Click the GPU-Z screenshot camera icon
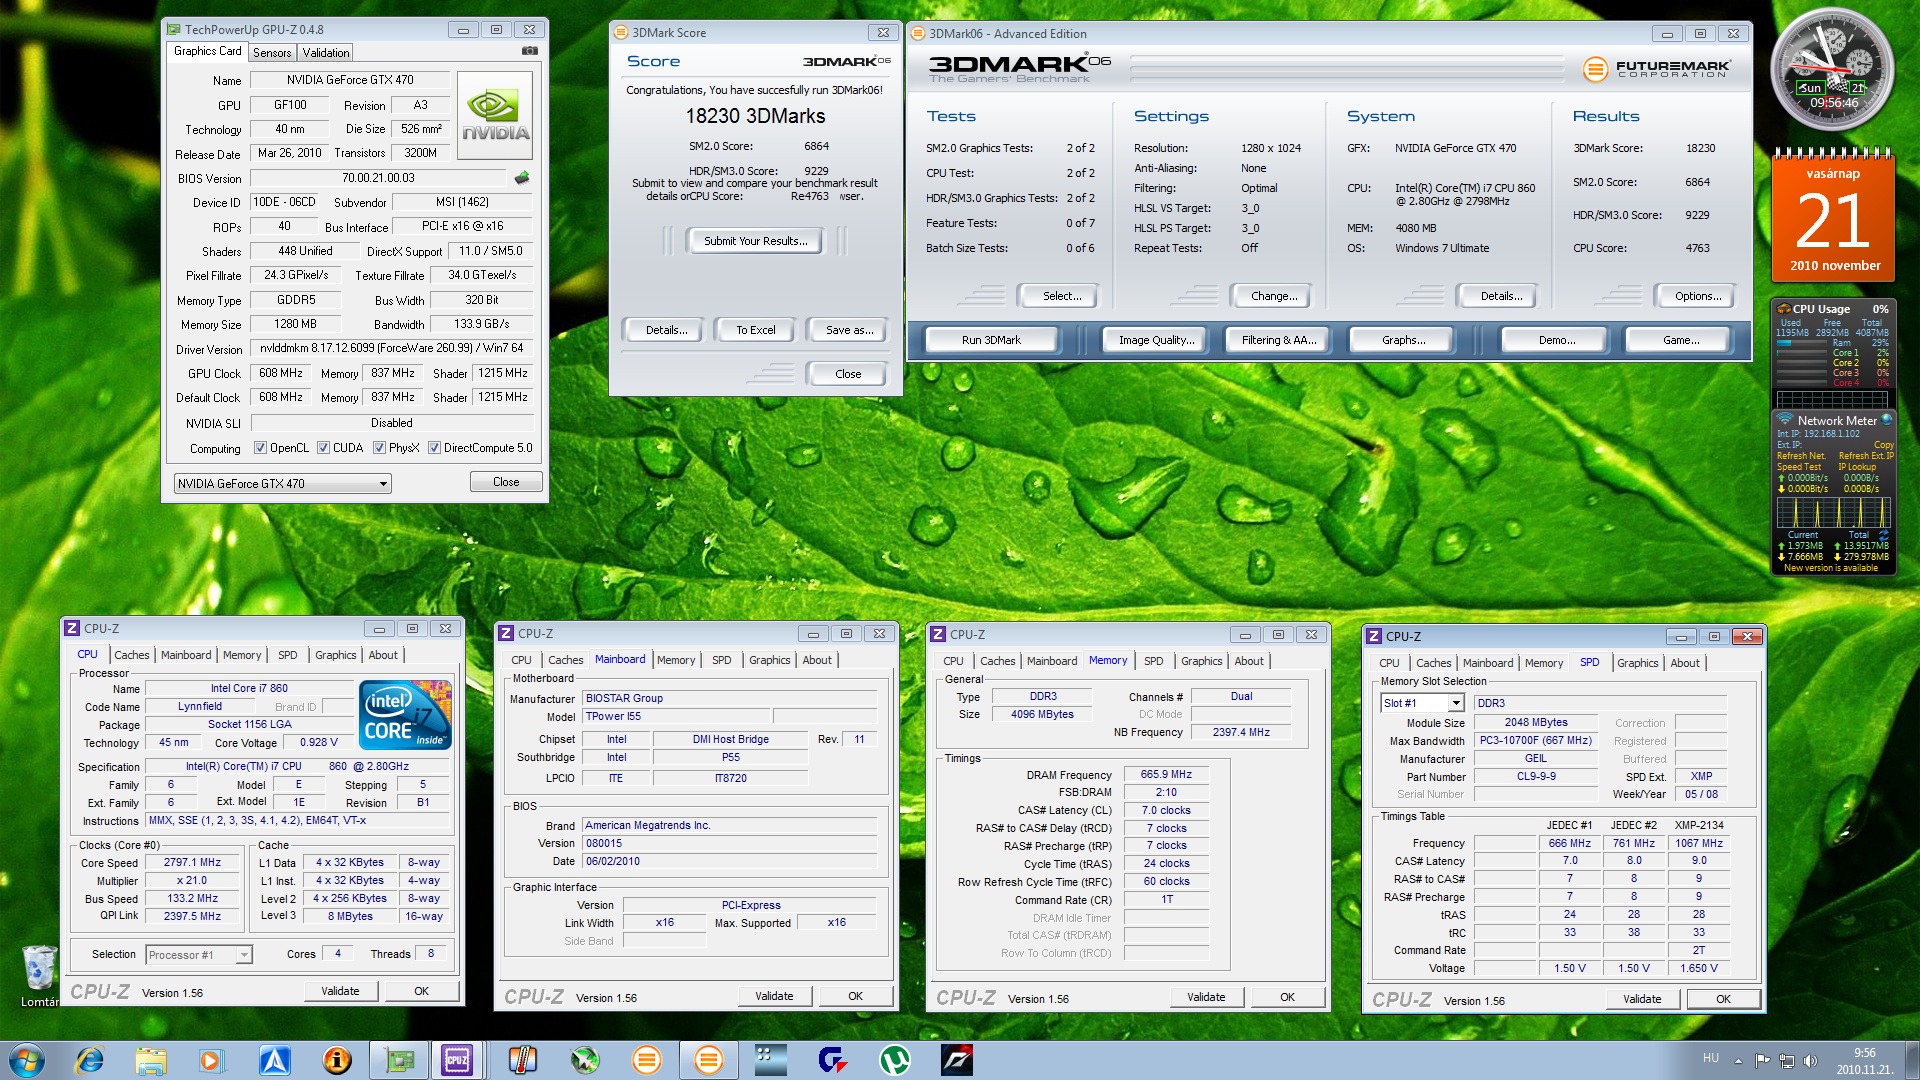Viewport: 1920px width, 1080px height. point(530,51)
